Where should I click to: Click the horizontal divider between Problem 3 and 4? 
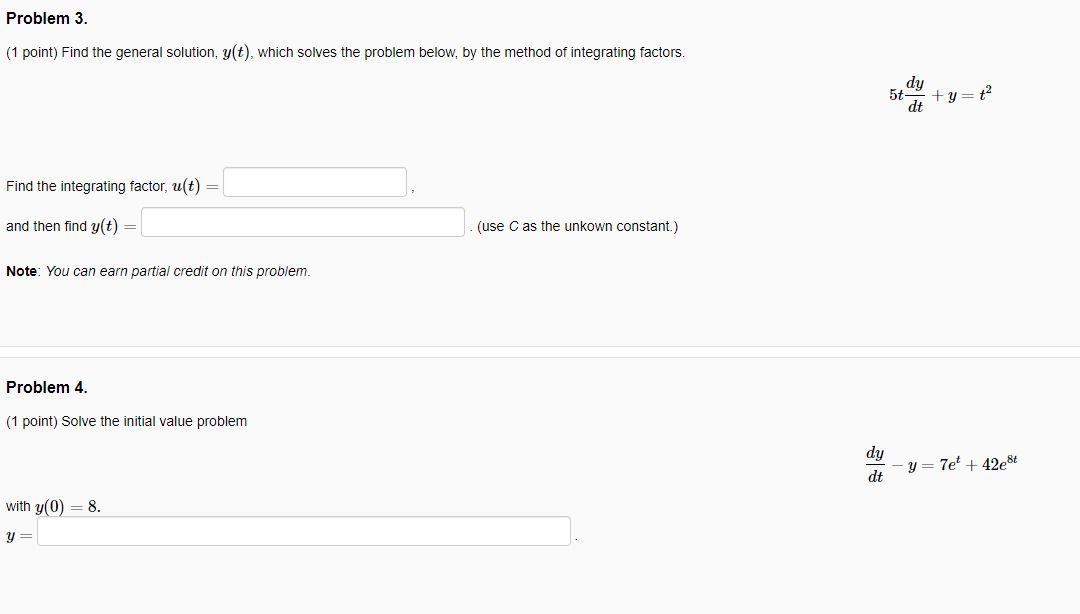click(540, 351)
